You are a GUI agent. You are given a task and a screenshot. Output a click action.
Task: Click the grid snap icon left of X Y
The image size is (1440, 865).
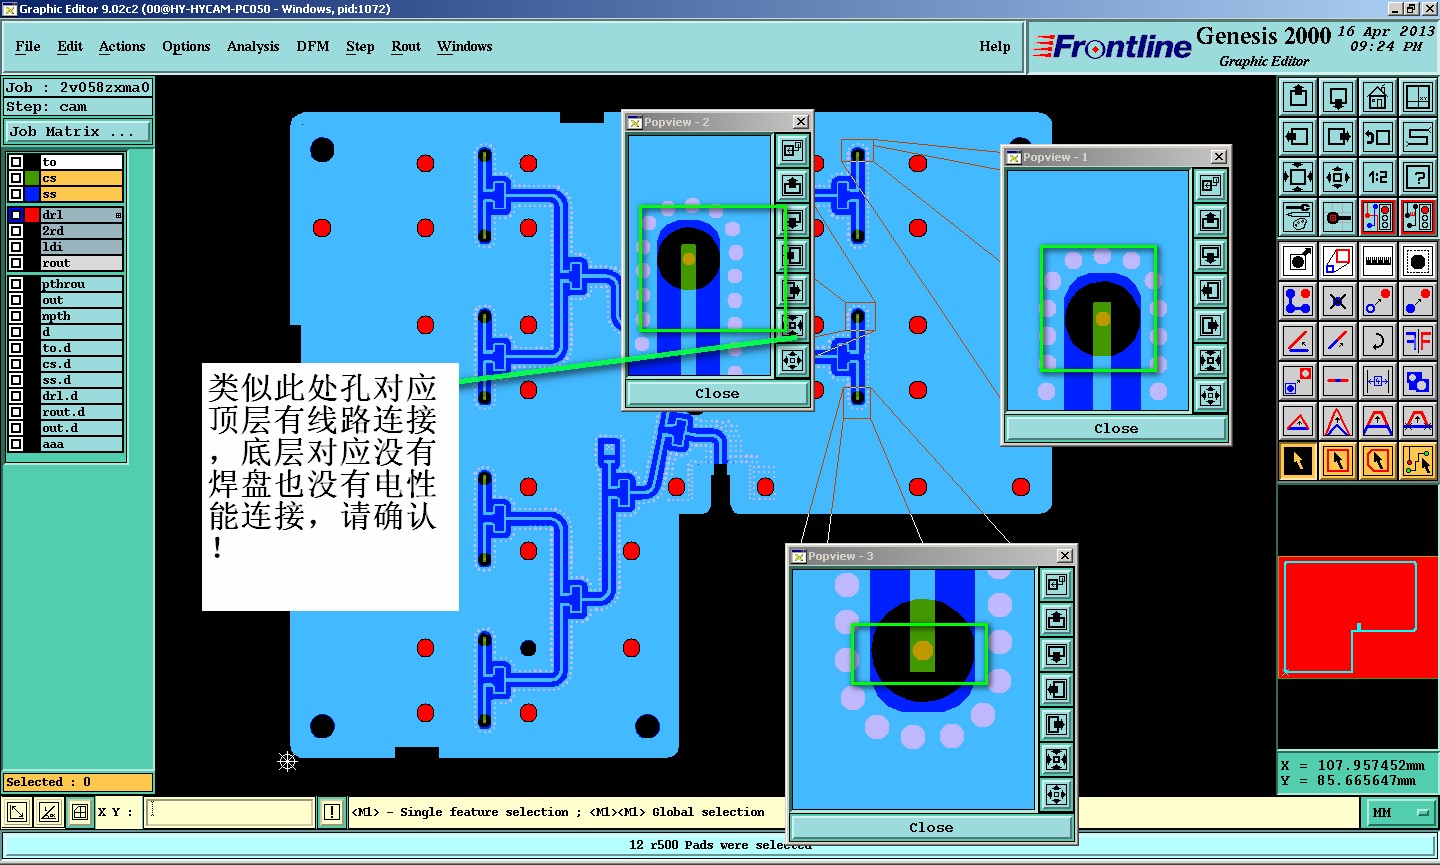coord(80,812)
